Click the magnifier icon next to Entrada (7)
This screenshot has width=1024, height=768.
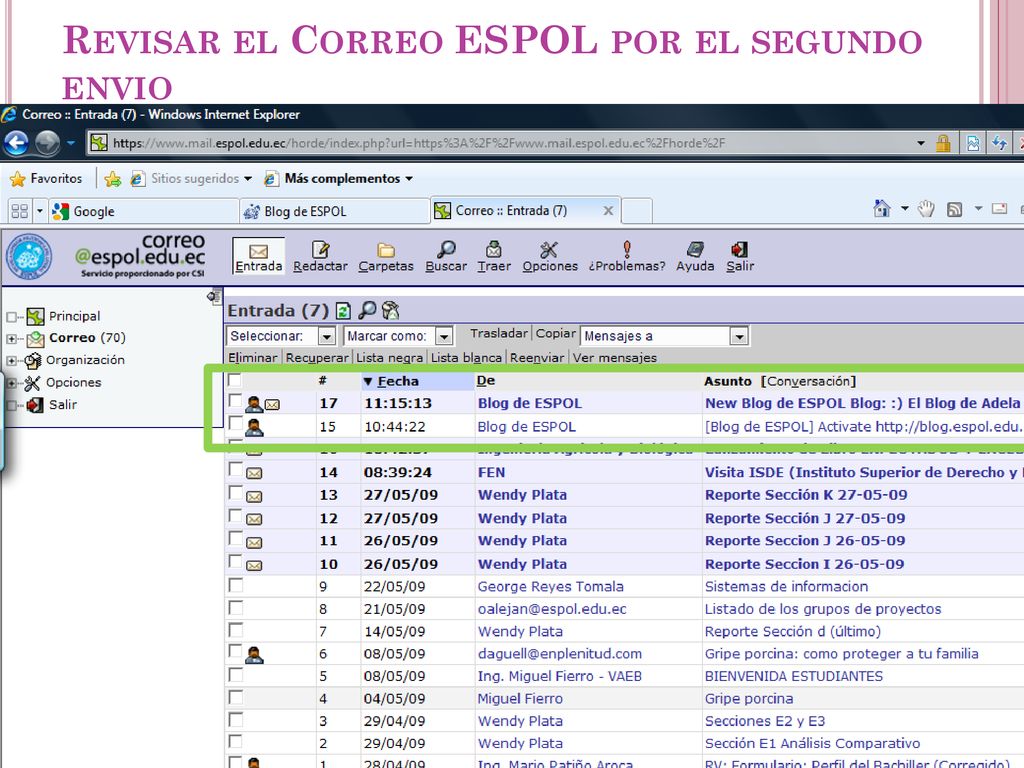pyautogui.click(x=367, y=310)
